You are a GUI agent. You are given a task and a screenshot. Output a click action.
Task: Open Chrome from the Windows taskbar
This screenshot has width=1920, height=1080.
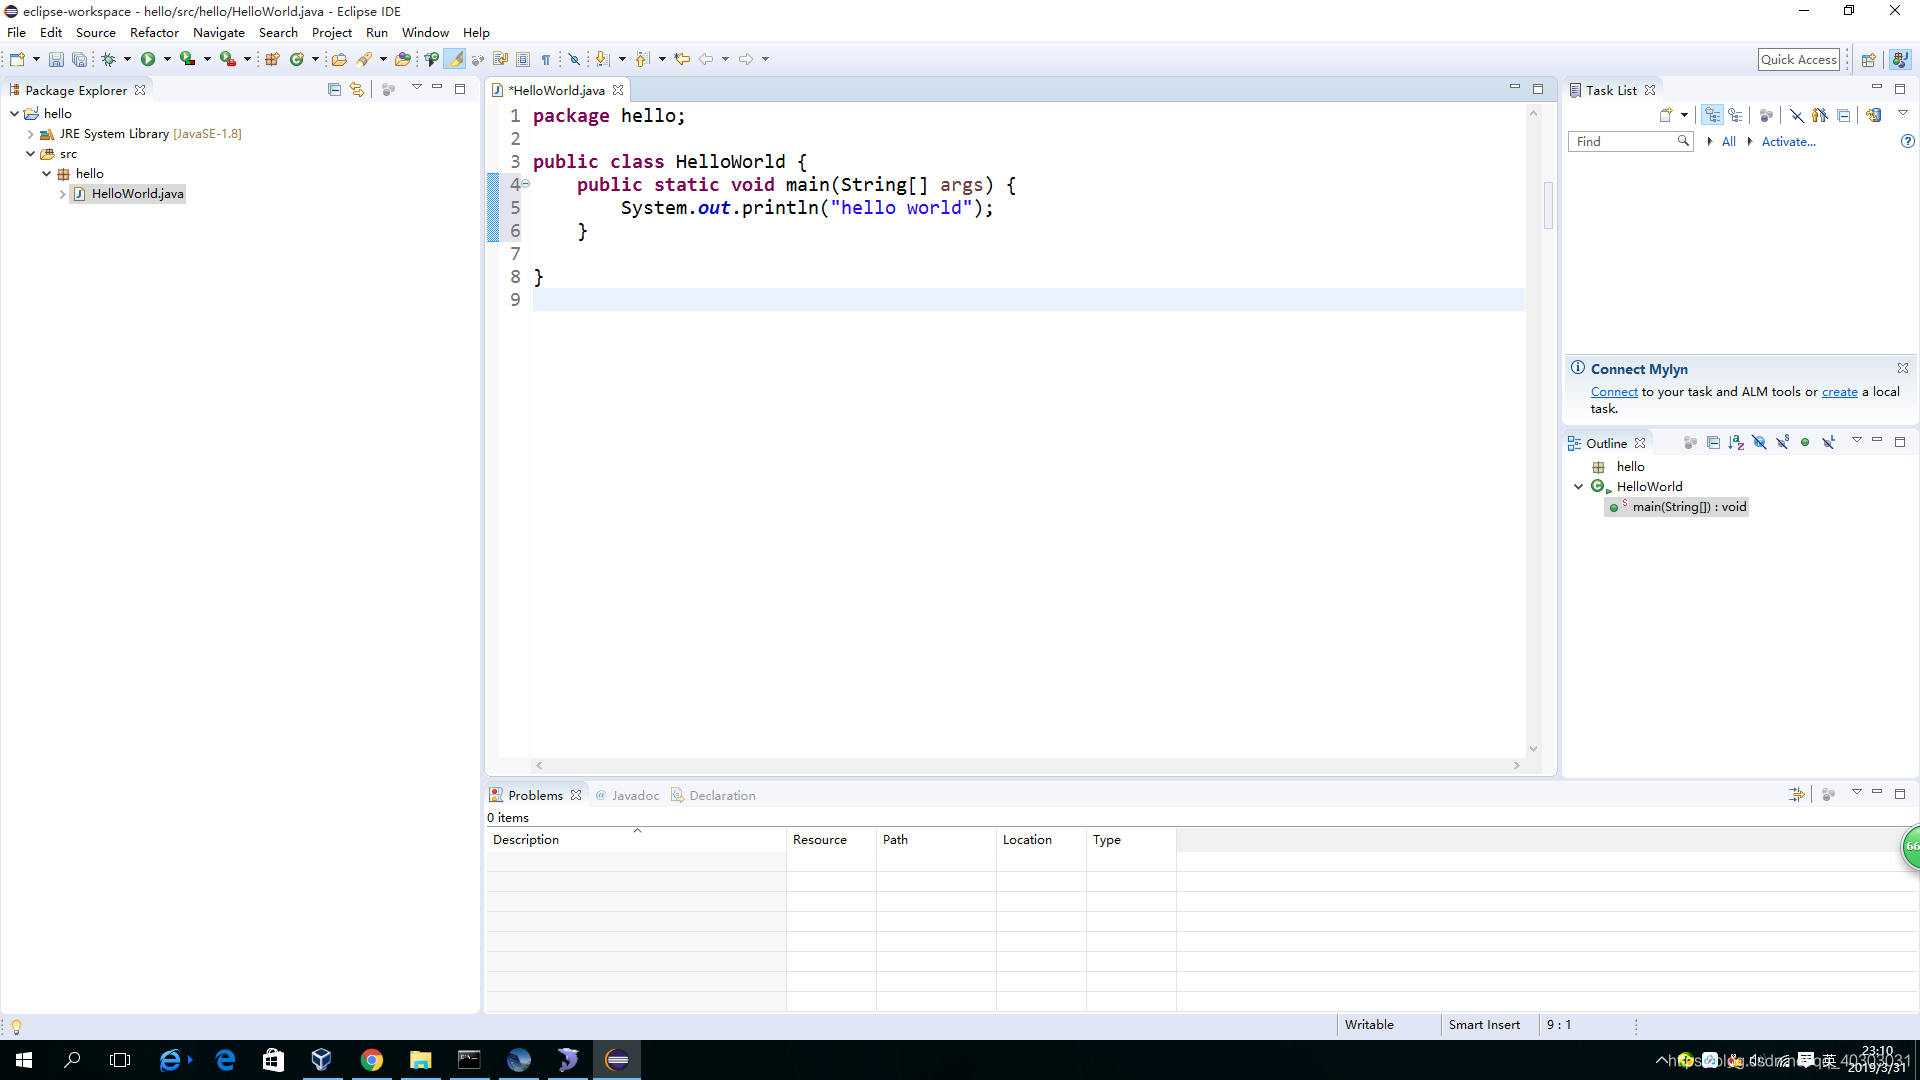click(372, 1060)
